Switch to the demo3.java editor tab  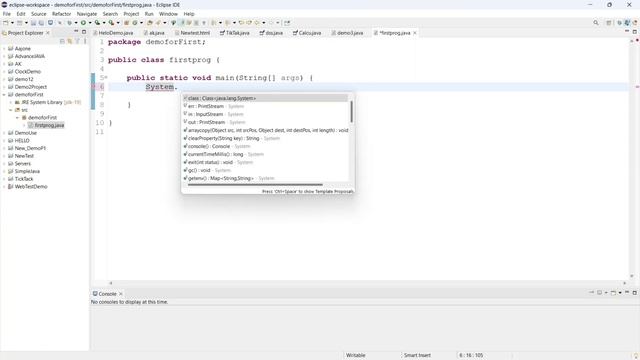click(x=347, y=33)
